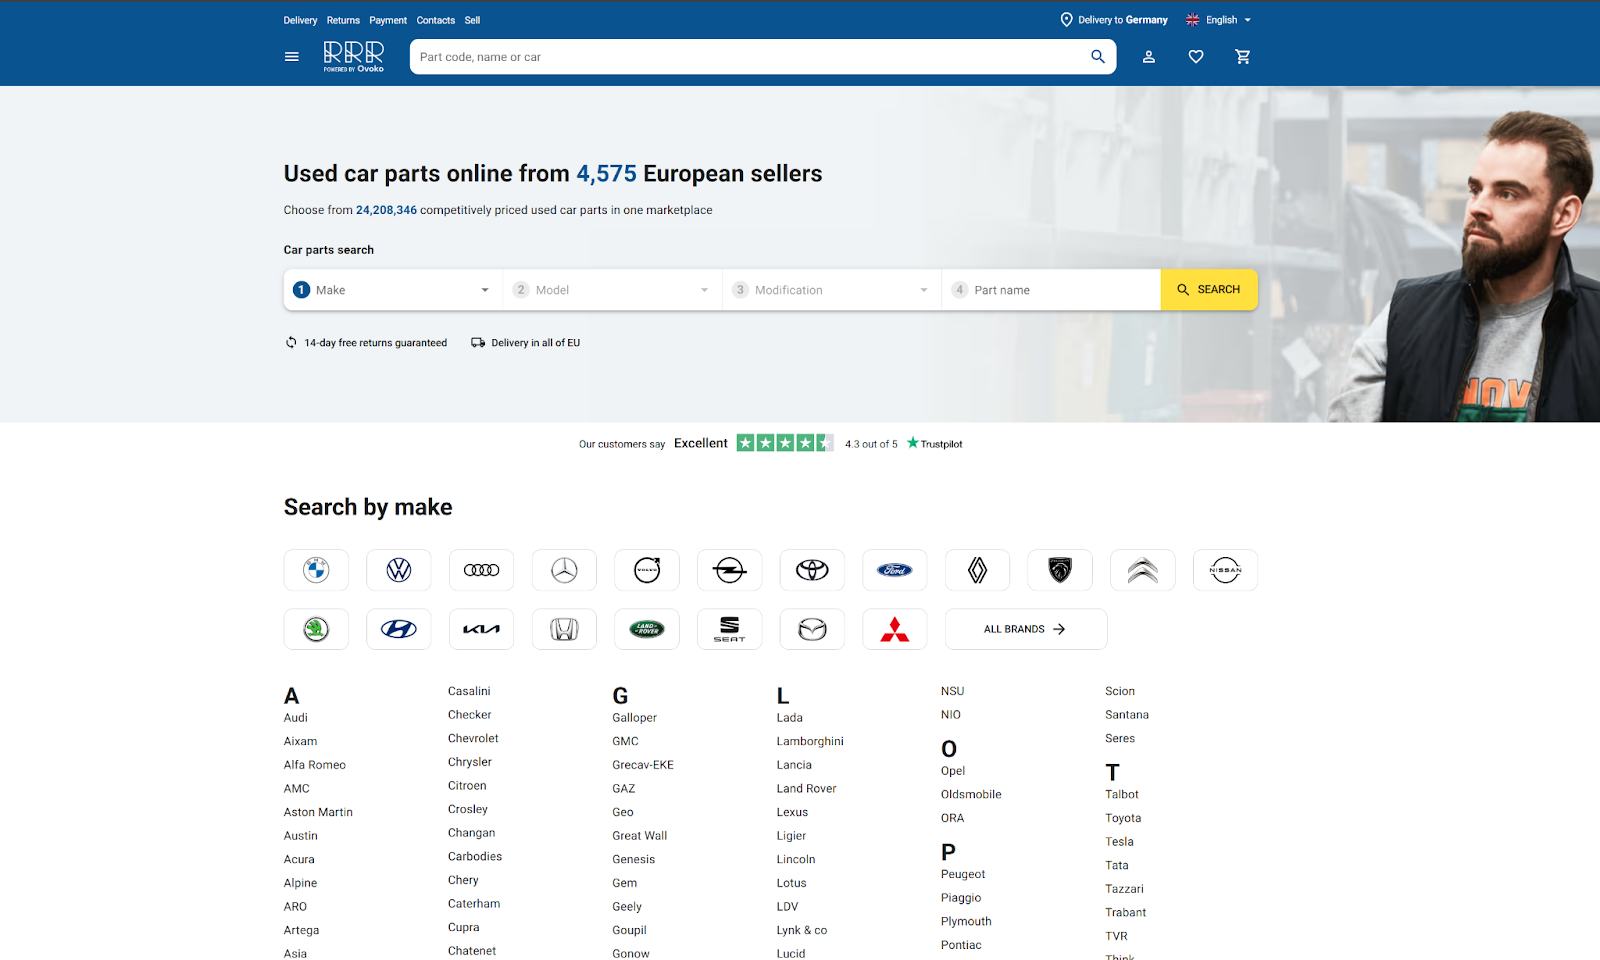This screenshot has width=1600, height=960.
Task: Select the Kia brand logo
Action: click(x=482, y=629)
